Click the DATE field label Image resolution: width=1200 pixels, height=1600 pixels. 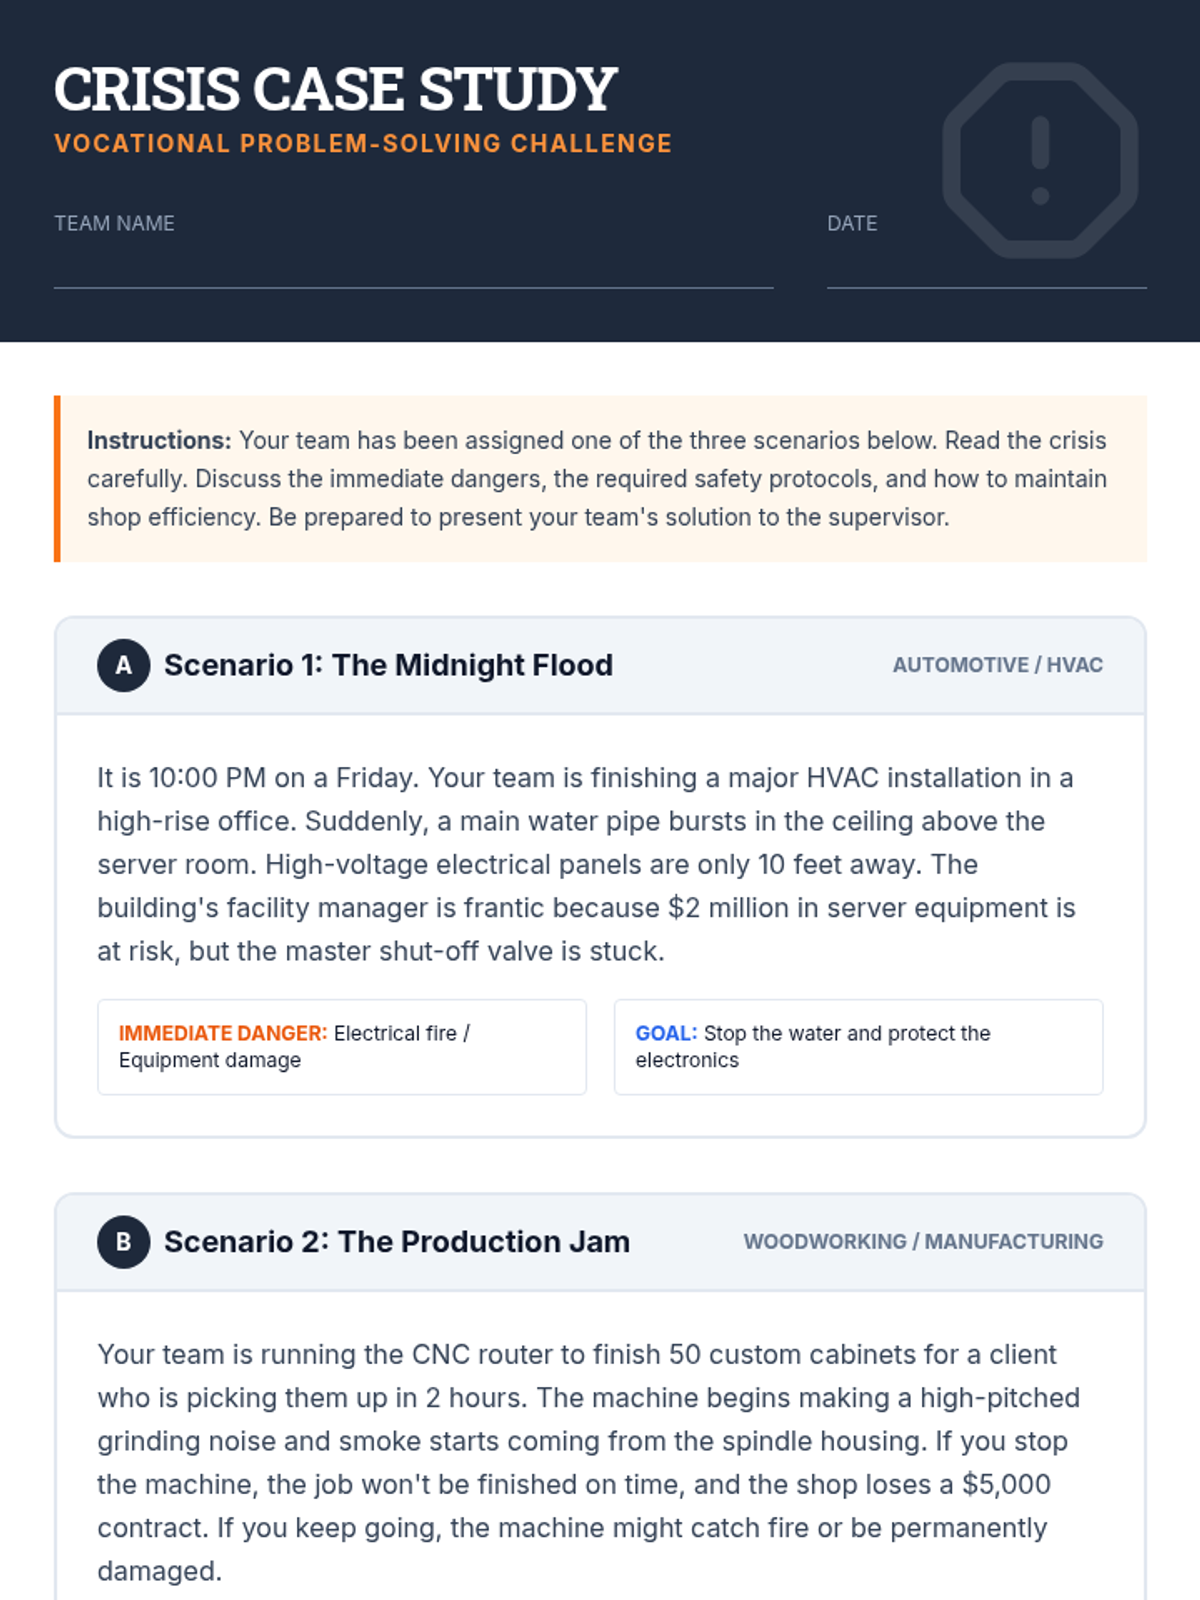point(852,223)
